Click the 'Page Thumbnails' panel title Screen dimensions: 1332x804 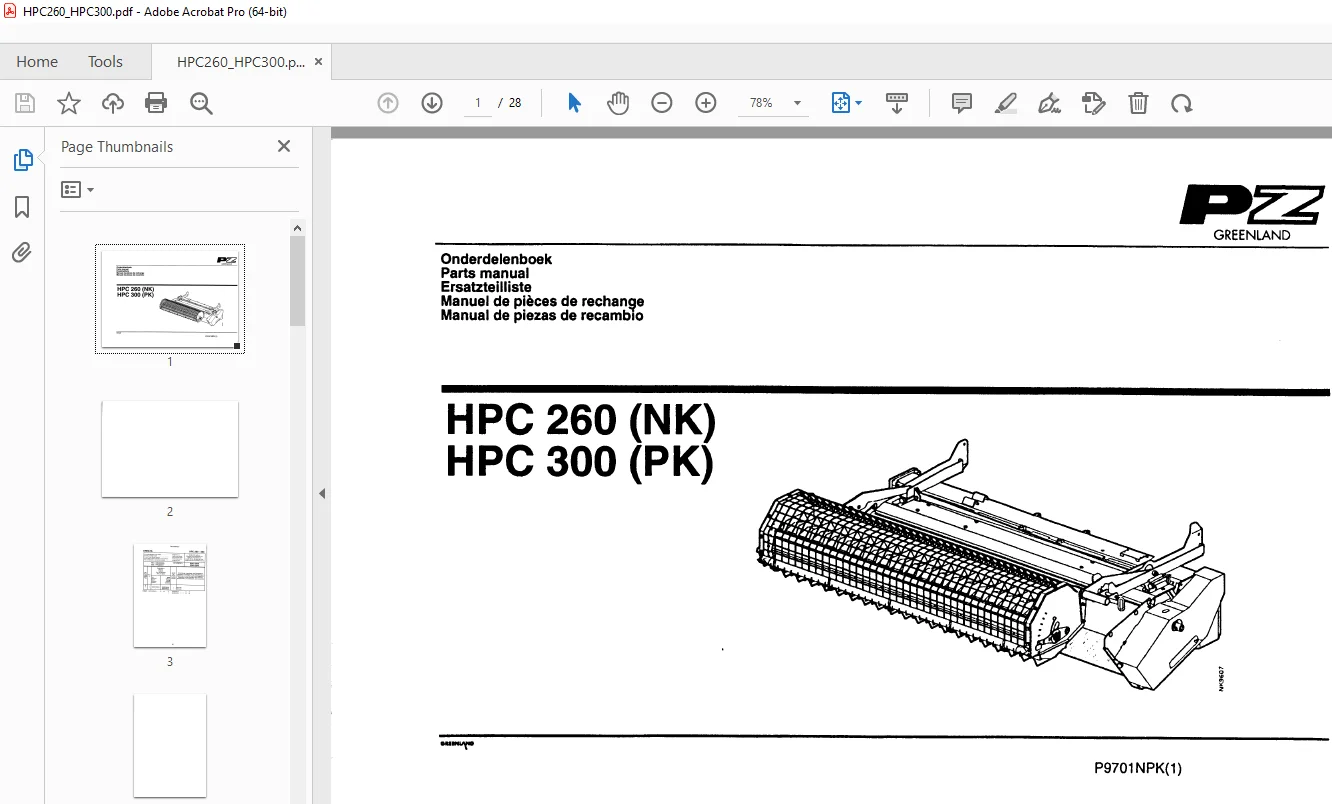click(117, 146)
